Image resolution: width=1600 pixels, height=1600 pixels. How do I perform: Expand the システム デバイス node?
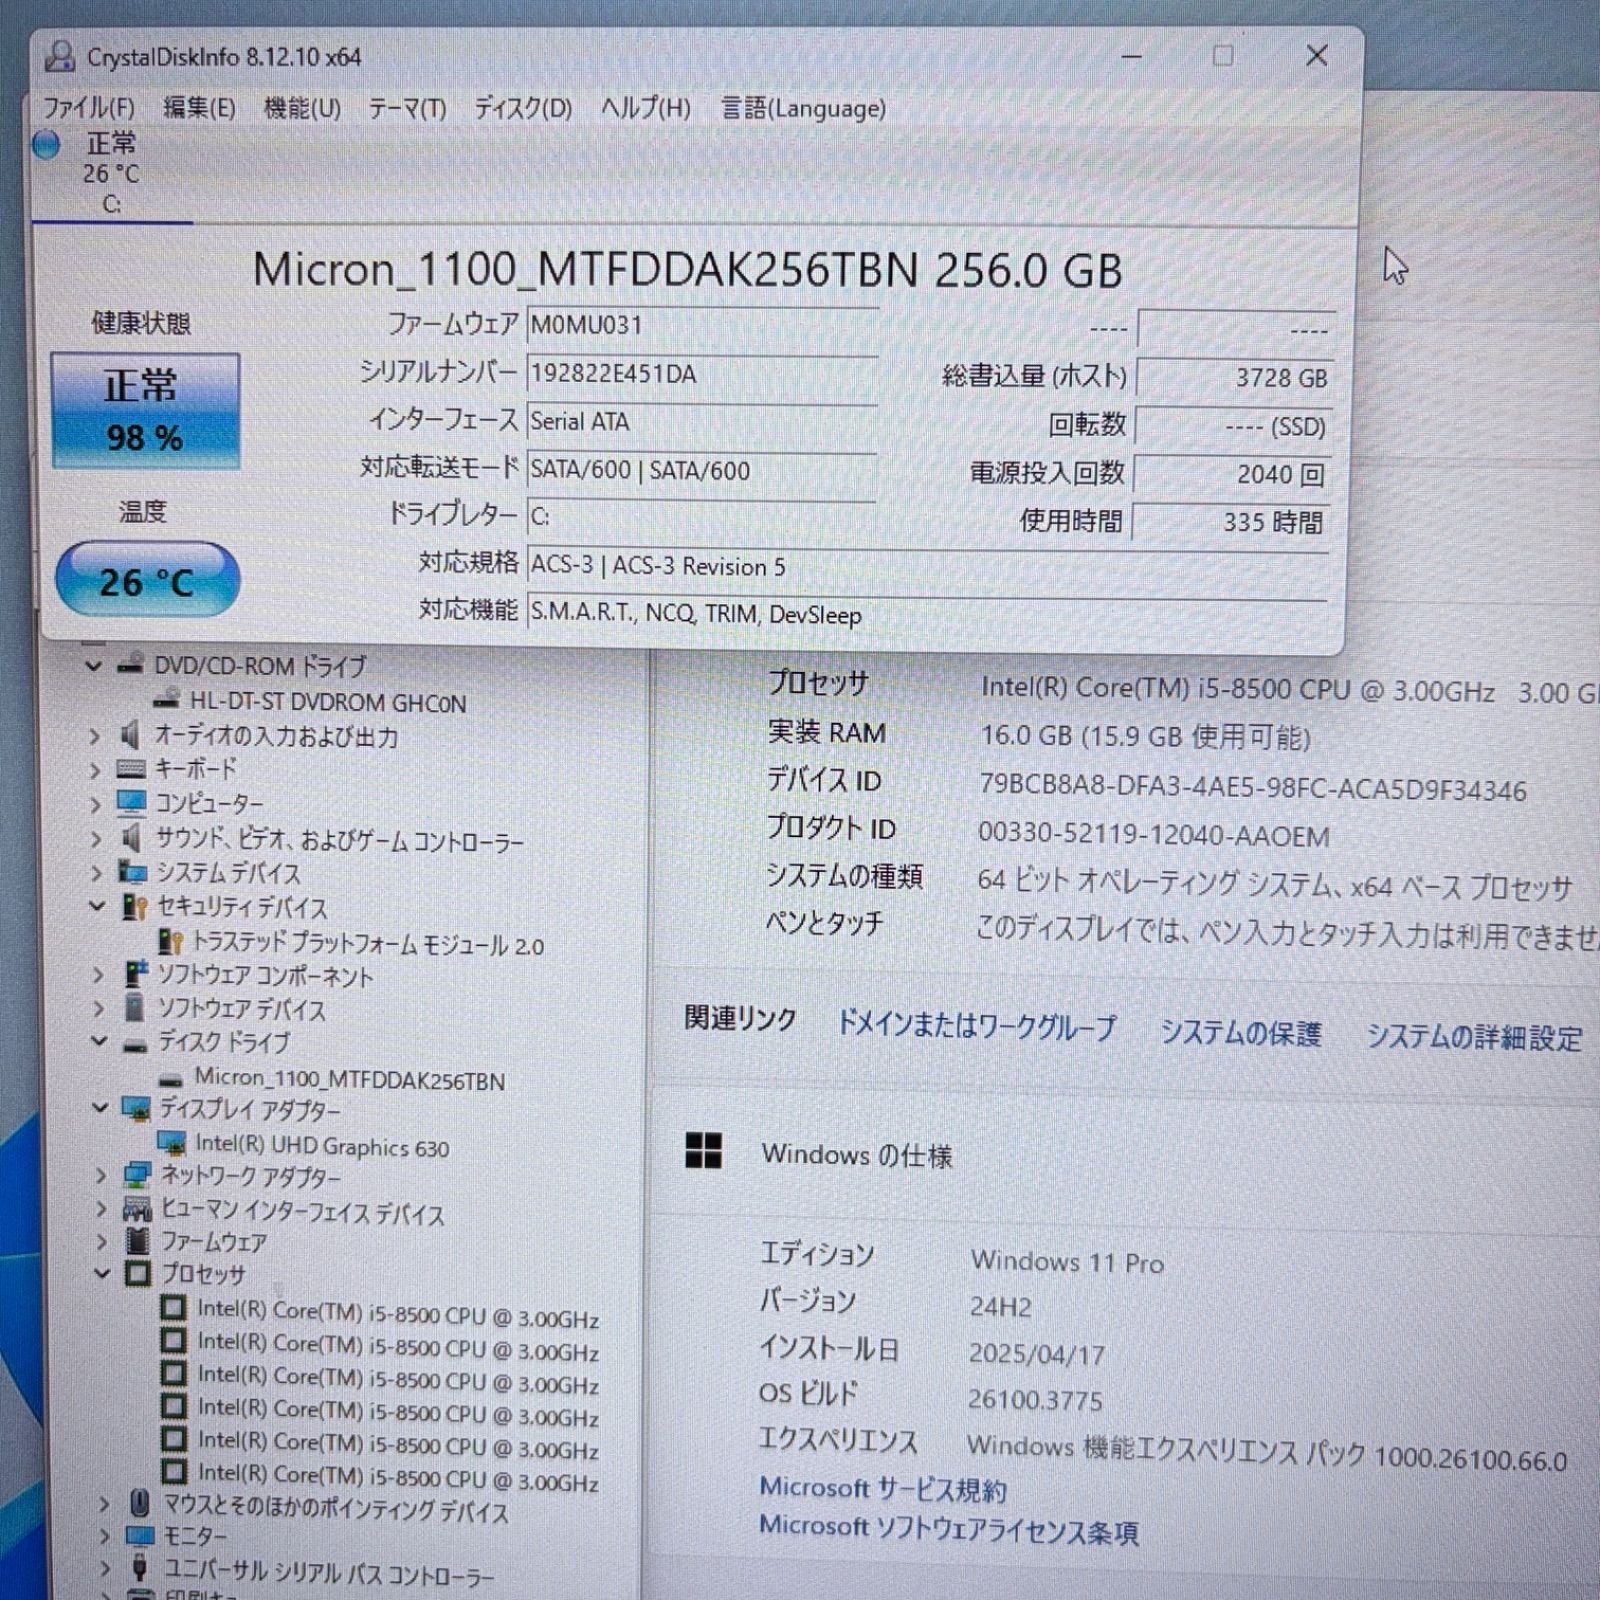(97, 873)
